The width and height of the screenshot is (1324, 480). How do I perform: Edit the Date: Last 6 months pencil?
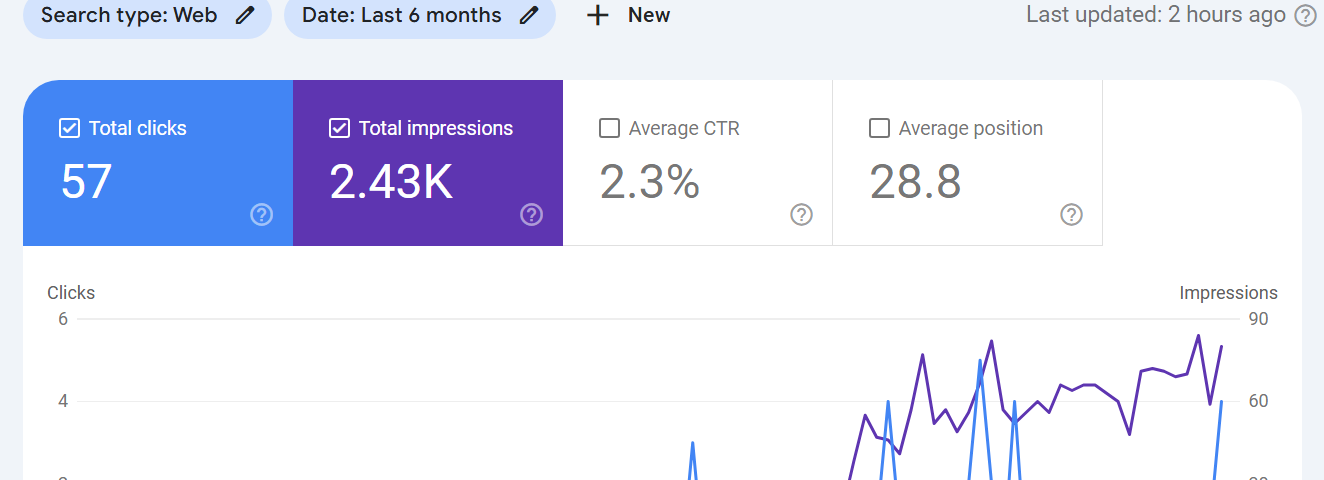click(530, 16)
